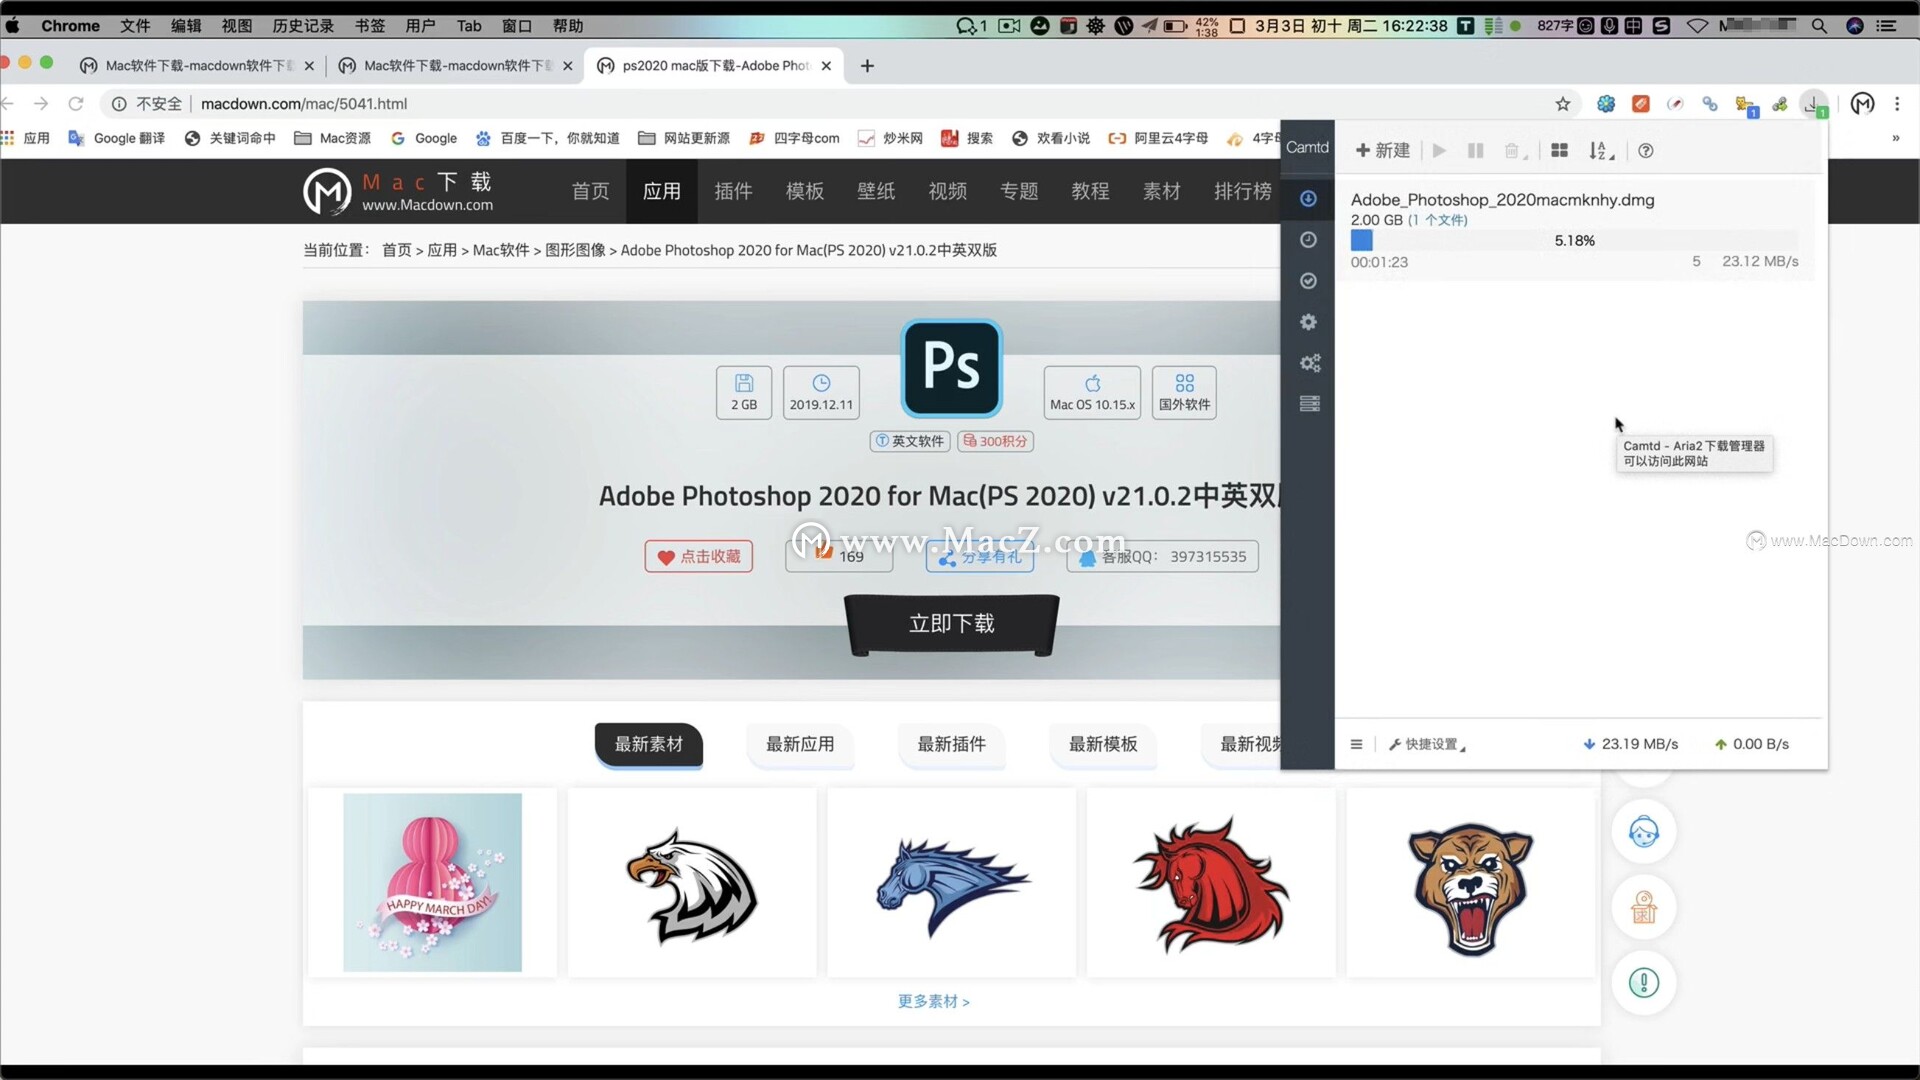Open 百度一下 bookmark
This screenshot has height=1080, width=1920.
coord(548,138)
